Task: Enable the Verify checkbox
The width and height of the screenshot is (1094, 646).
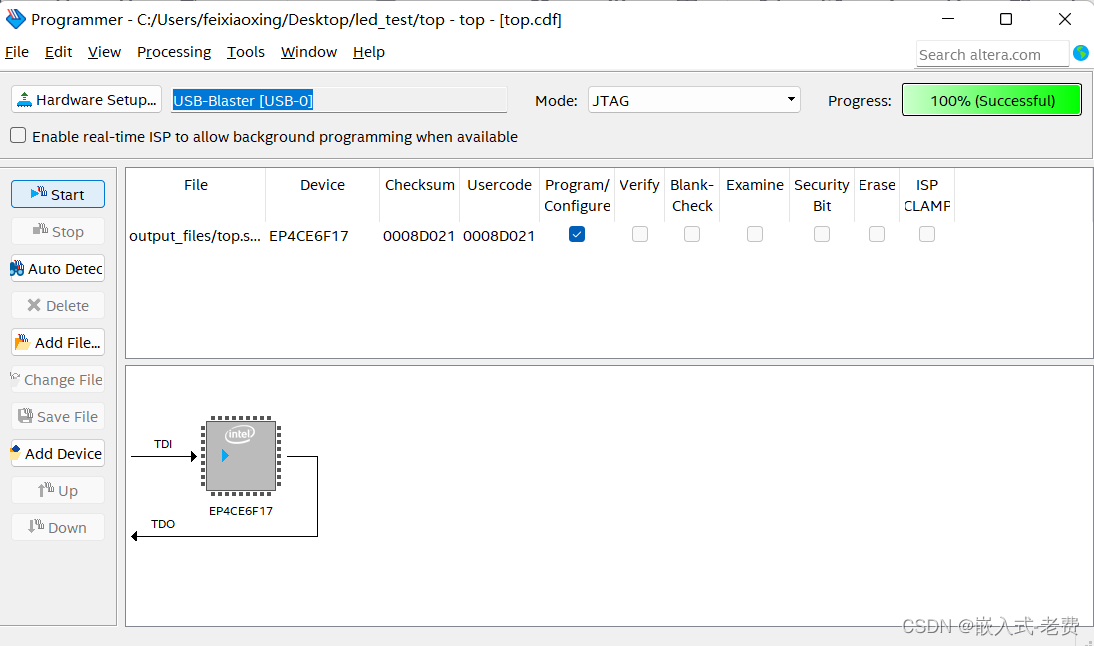Action: (x=640, y=234)
